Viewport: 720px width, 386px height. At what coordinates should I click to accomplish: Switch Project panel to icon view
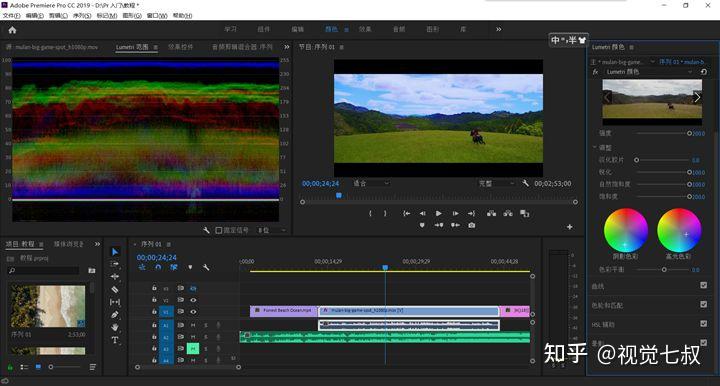pos(38,367)
